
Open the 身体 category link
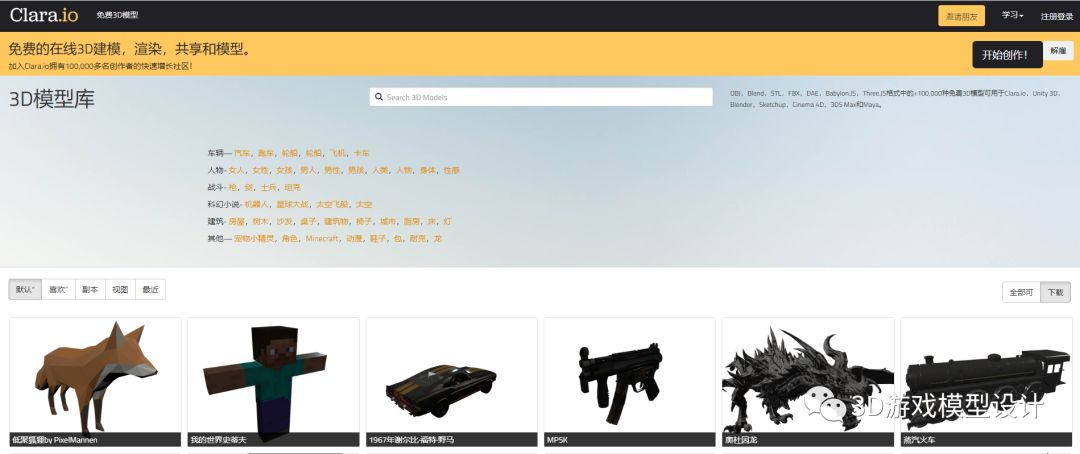[428, 170]
